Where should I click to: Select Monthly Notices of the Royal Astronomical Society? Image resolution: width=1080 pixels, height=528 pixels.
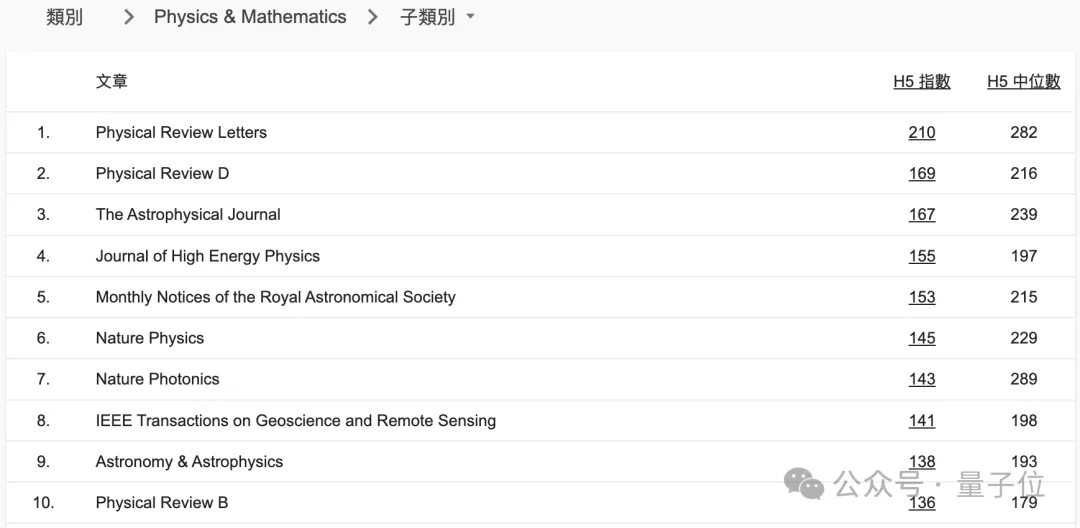point(276,297)
